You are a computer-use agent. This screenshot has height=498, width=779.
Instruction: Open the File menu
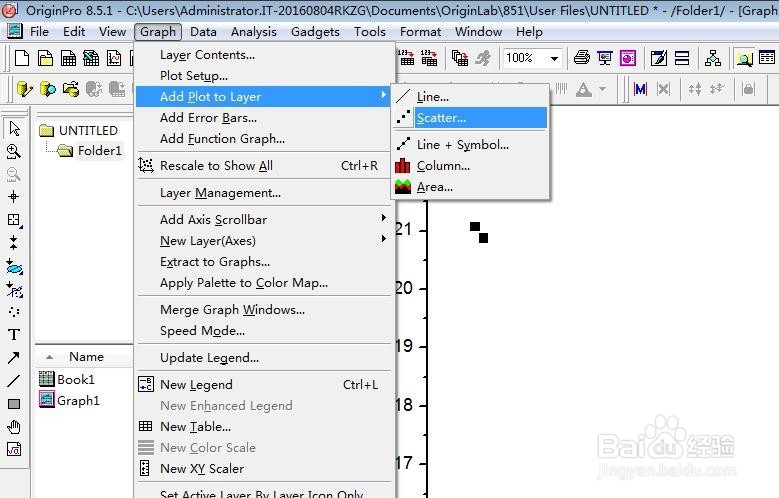tap(39, 32)
